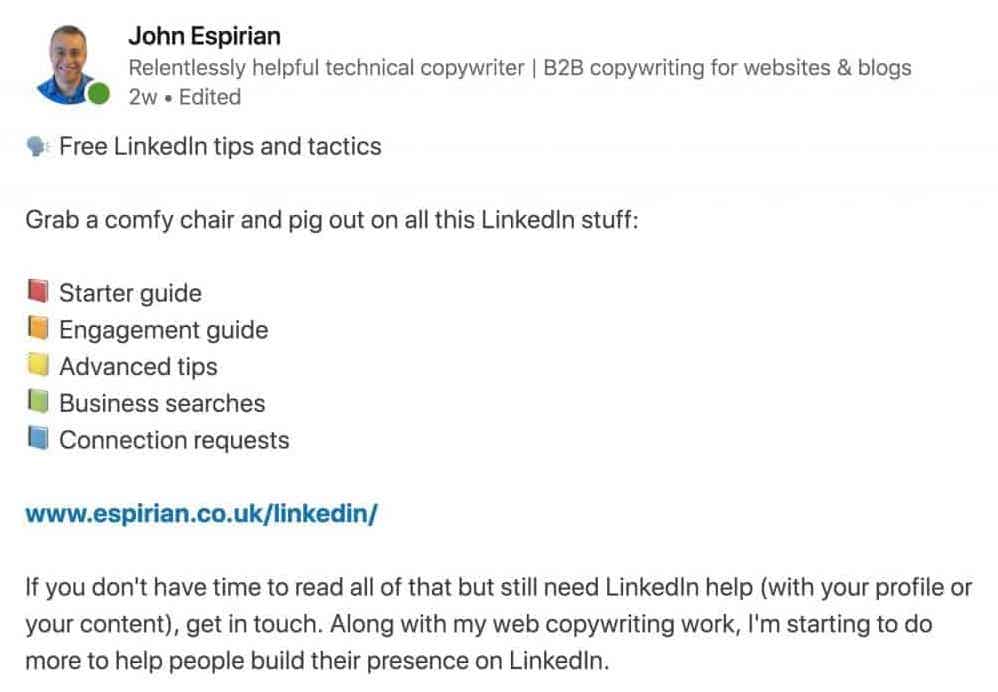Click the orange book icon
Viewport: 998px width, 692px height.
tap(38, 329)
